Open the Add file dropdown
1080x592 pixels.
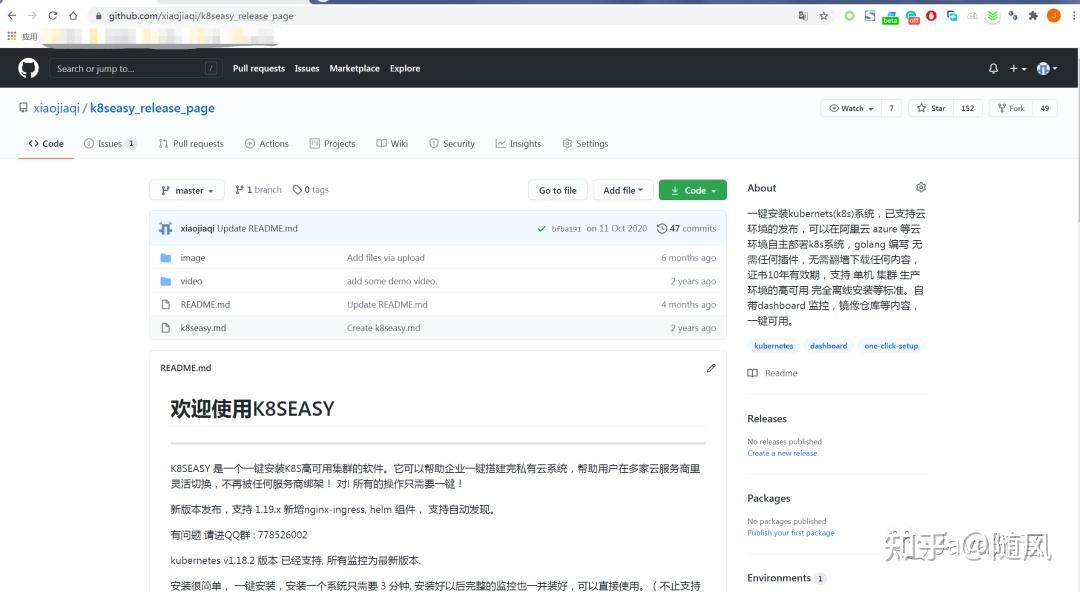623,190
